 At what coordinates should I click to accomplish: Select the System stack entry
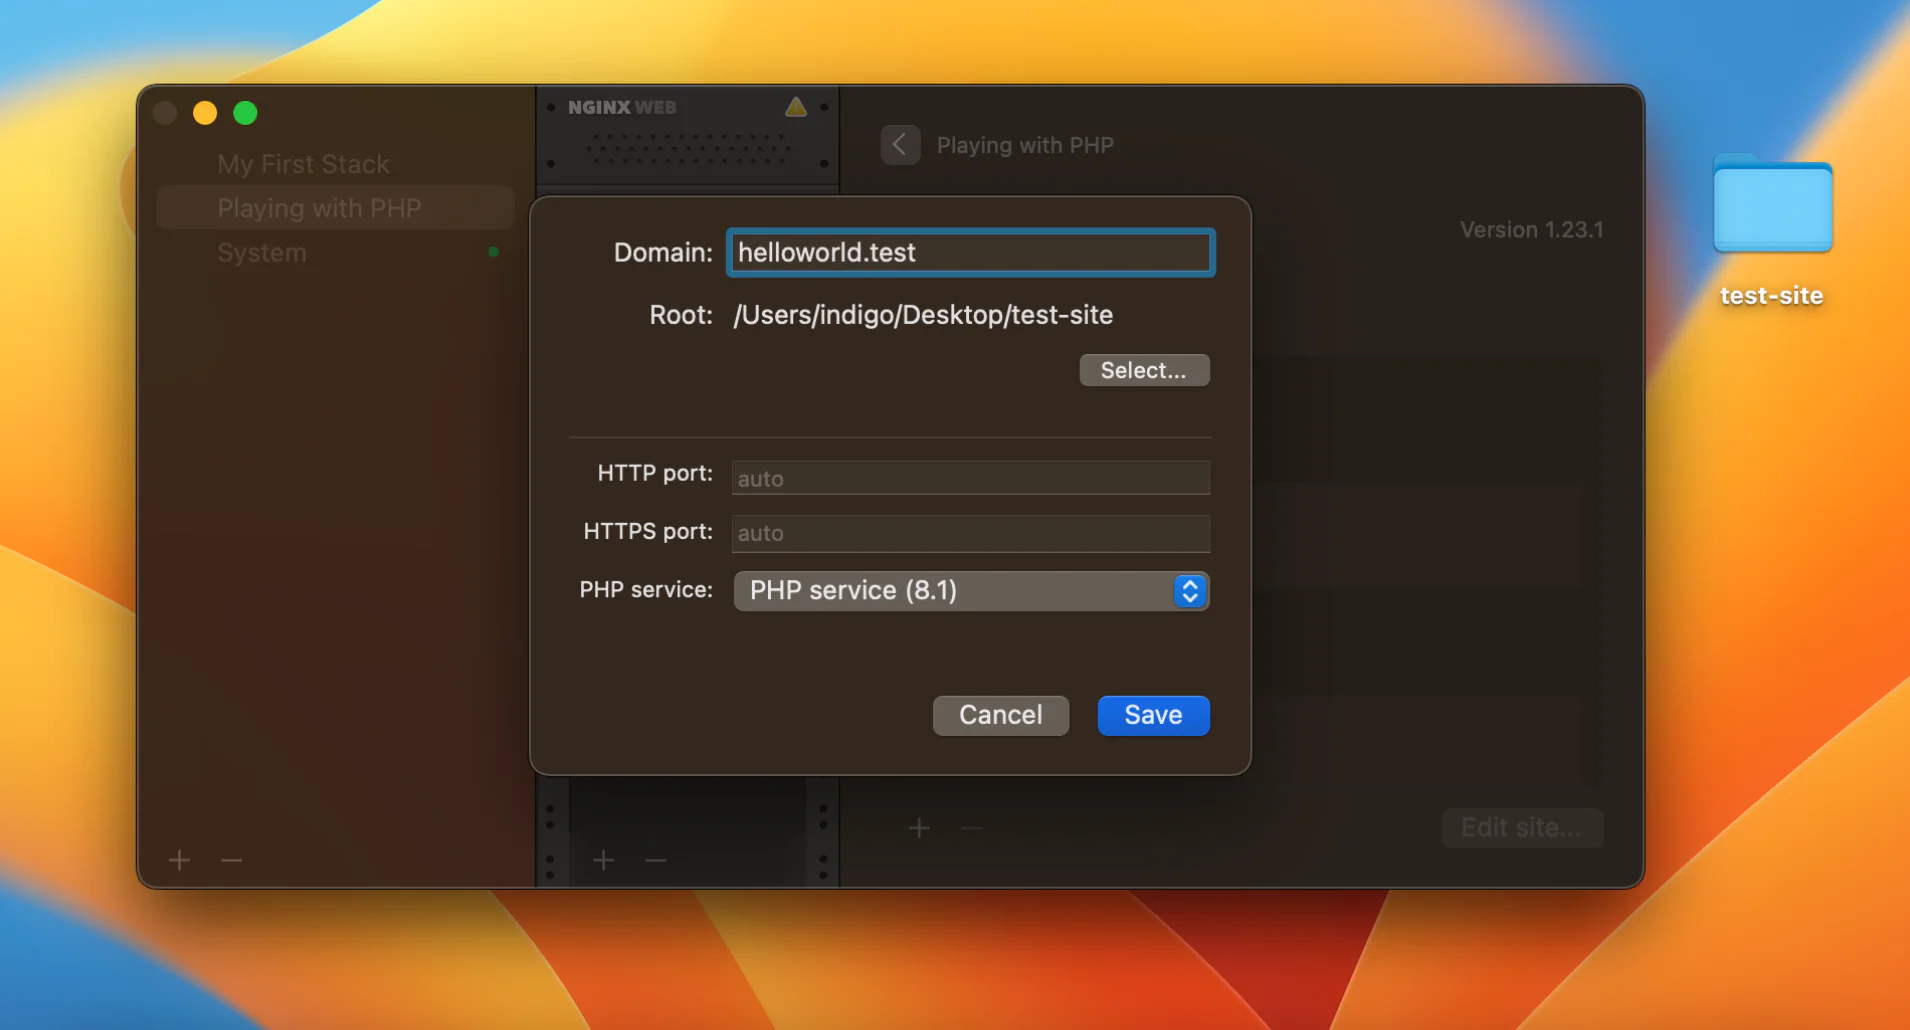(262, 253)
